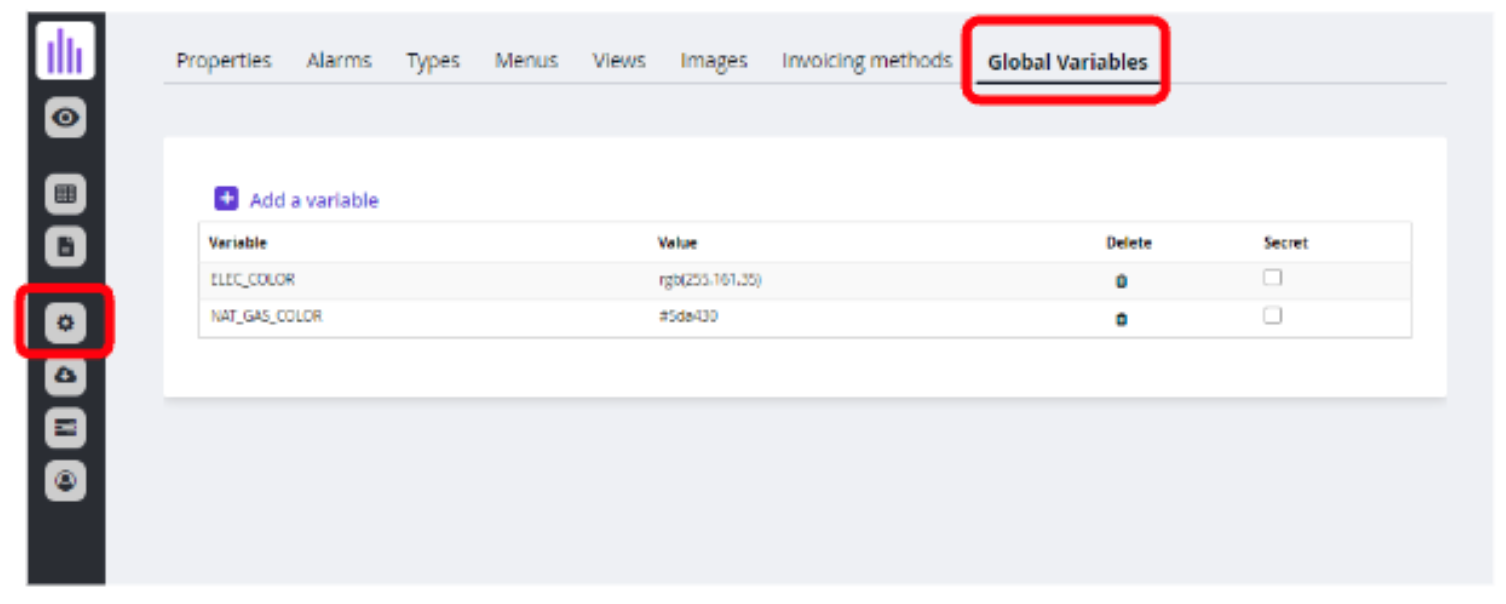
Task: Click the NAT_GAS_COLOR variable name
Action: 266,317
